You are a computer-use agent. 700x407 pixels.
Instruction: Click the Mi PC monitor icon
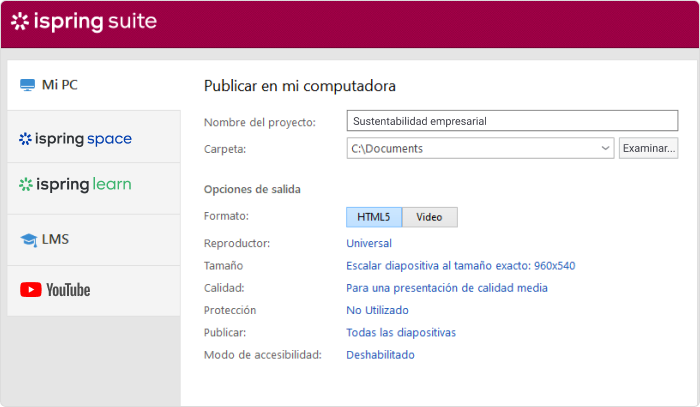[x=27, y=85]
